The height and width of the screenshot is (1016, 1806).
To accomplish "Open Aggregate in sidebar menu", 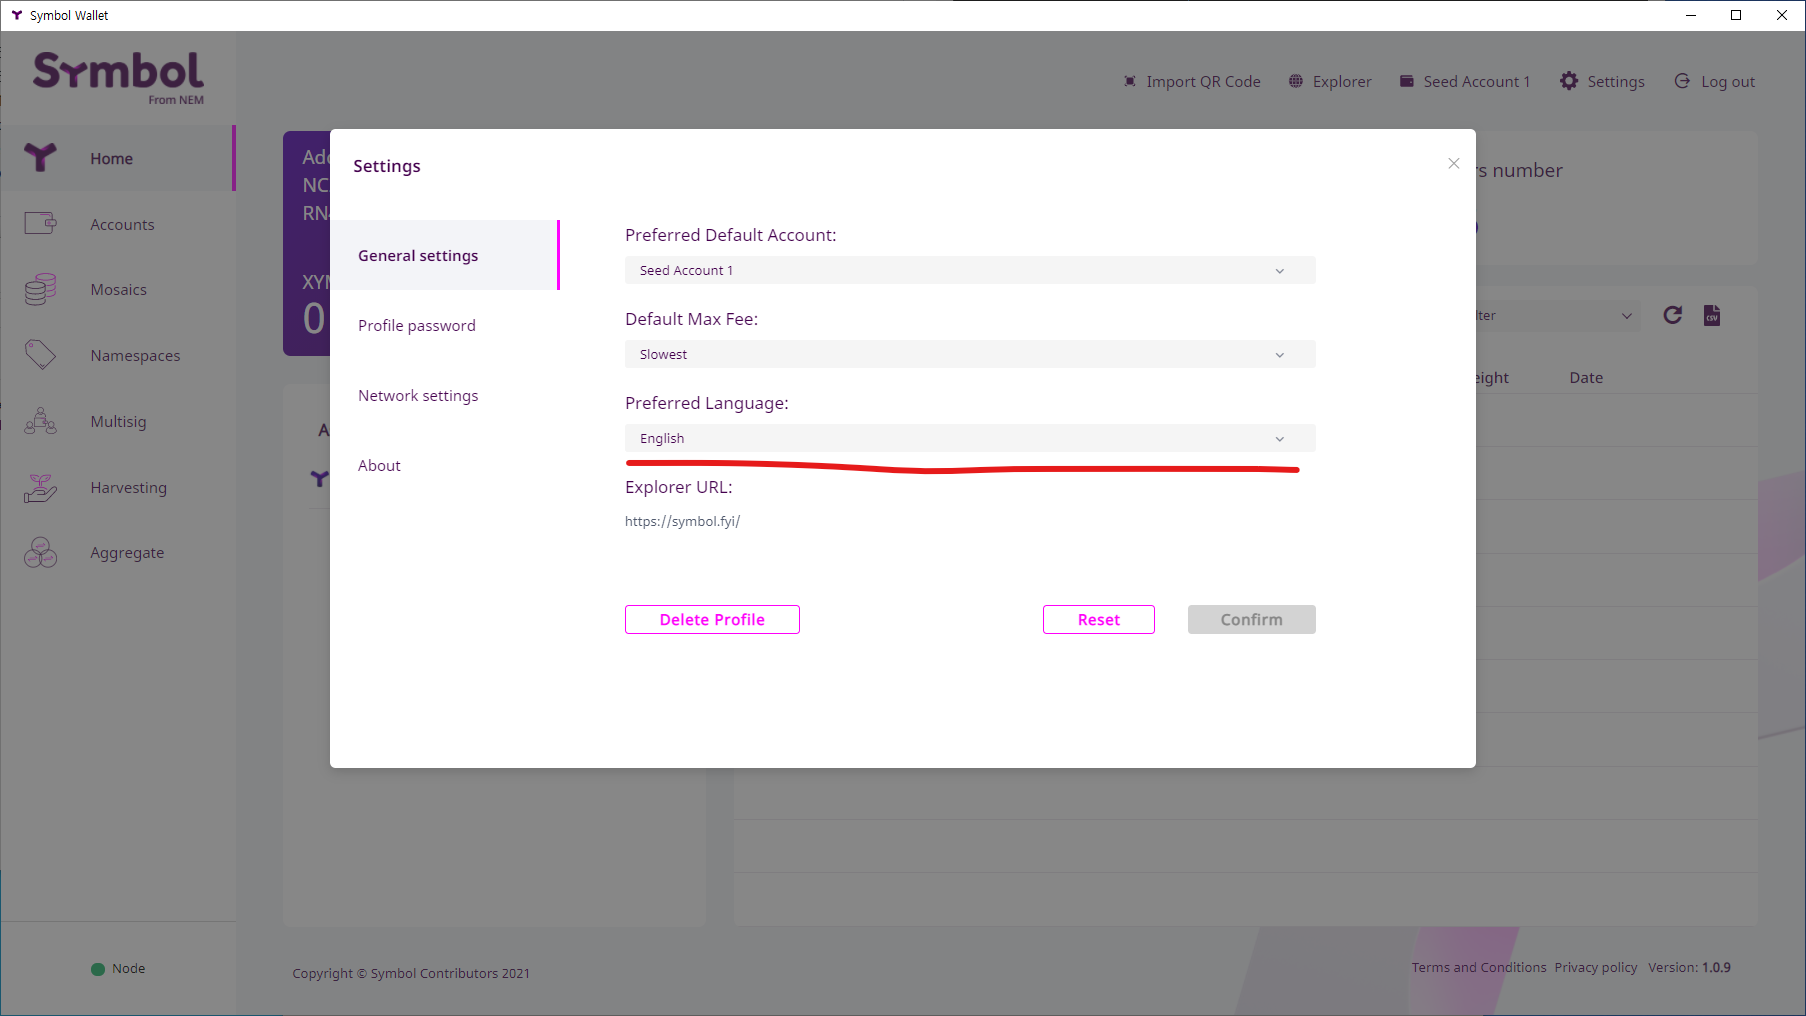I will [x=127, y=552].
